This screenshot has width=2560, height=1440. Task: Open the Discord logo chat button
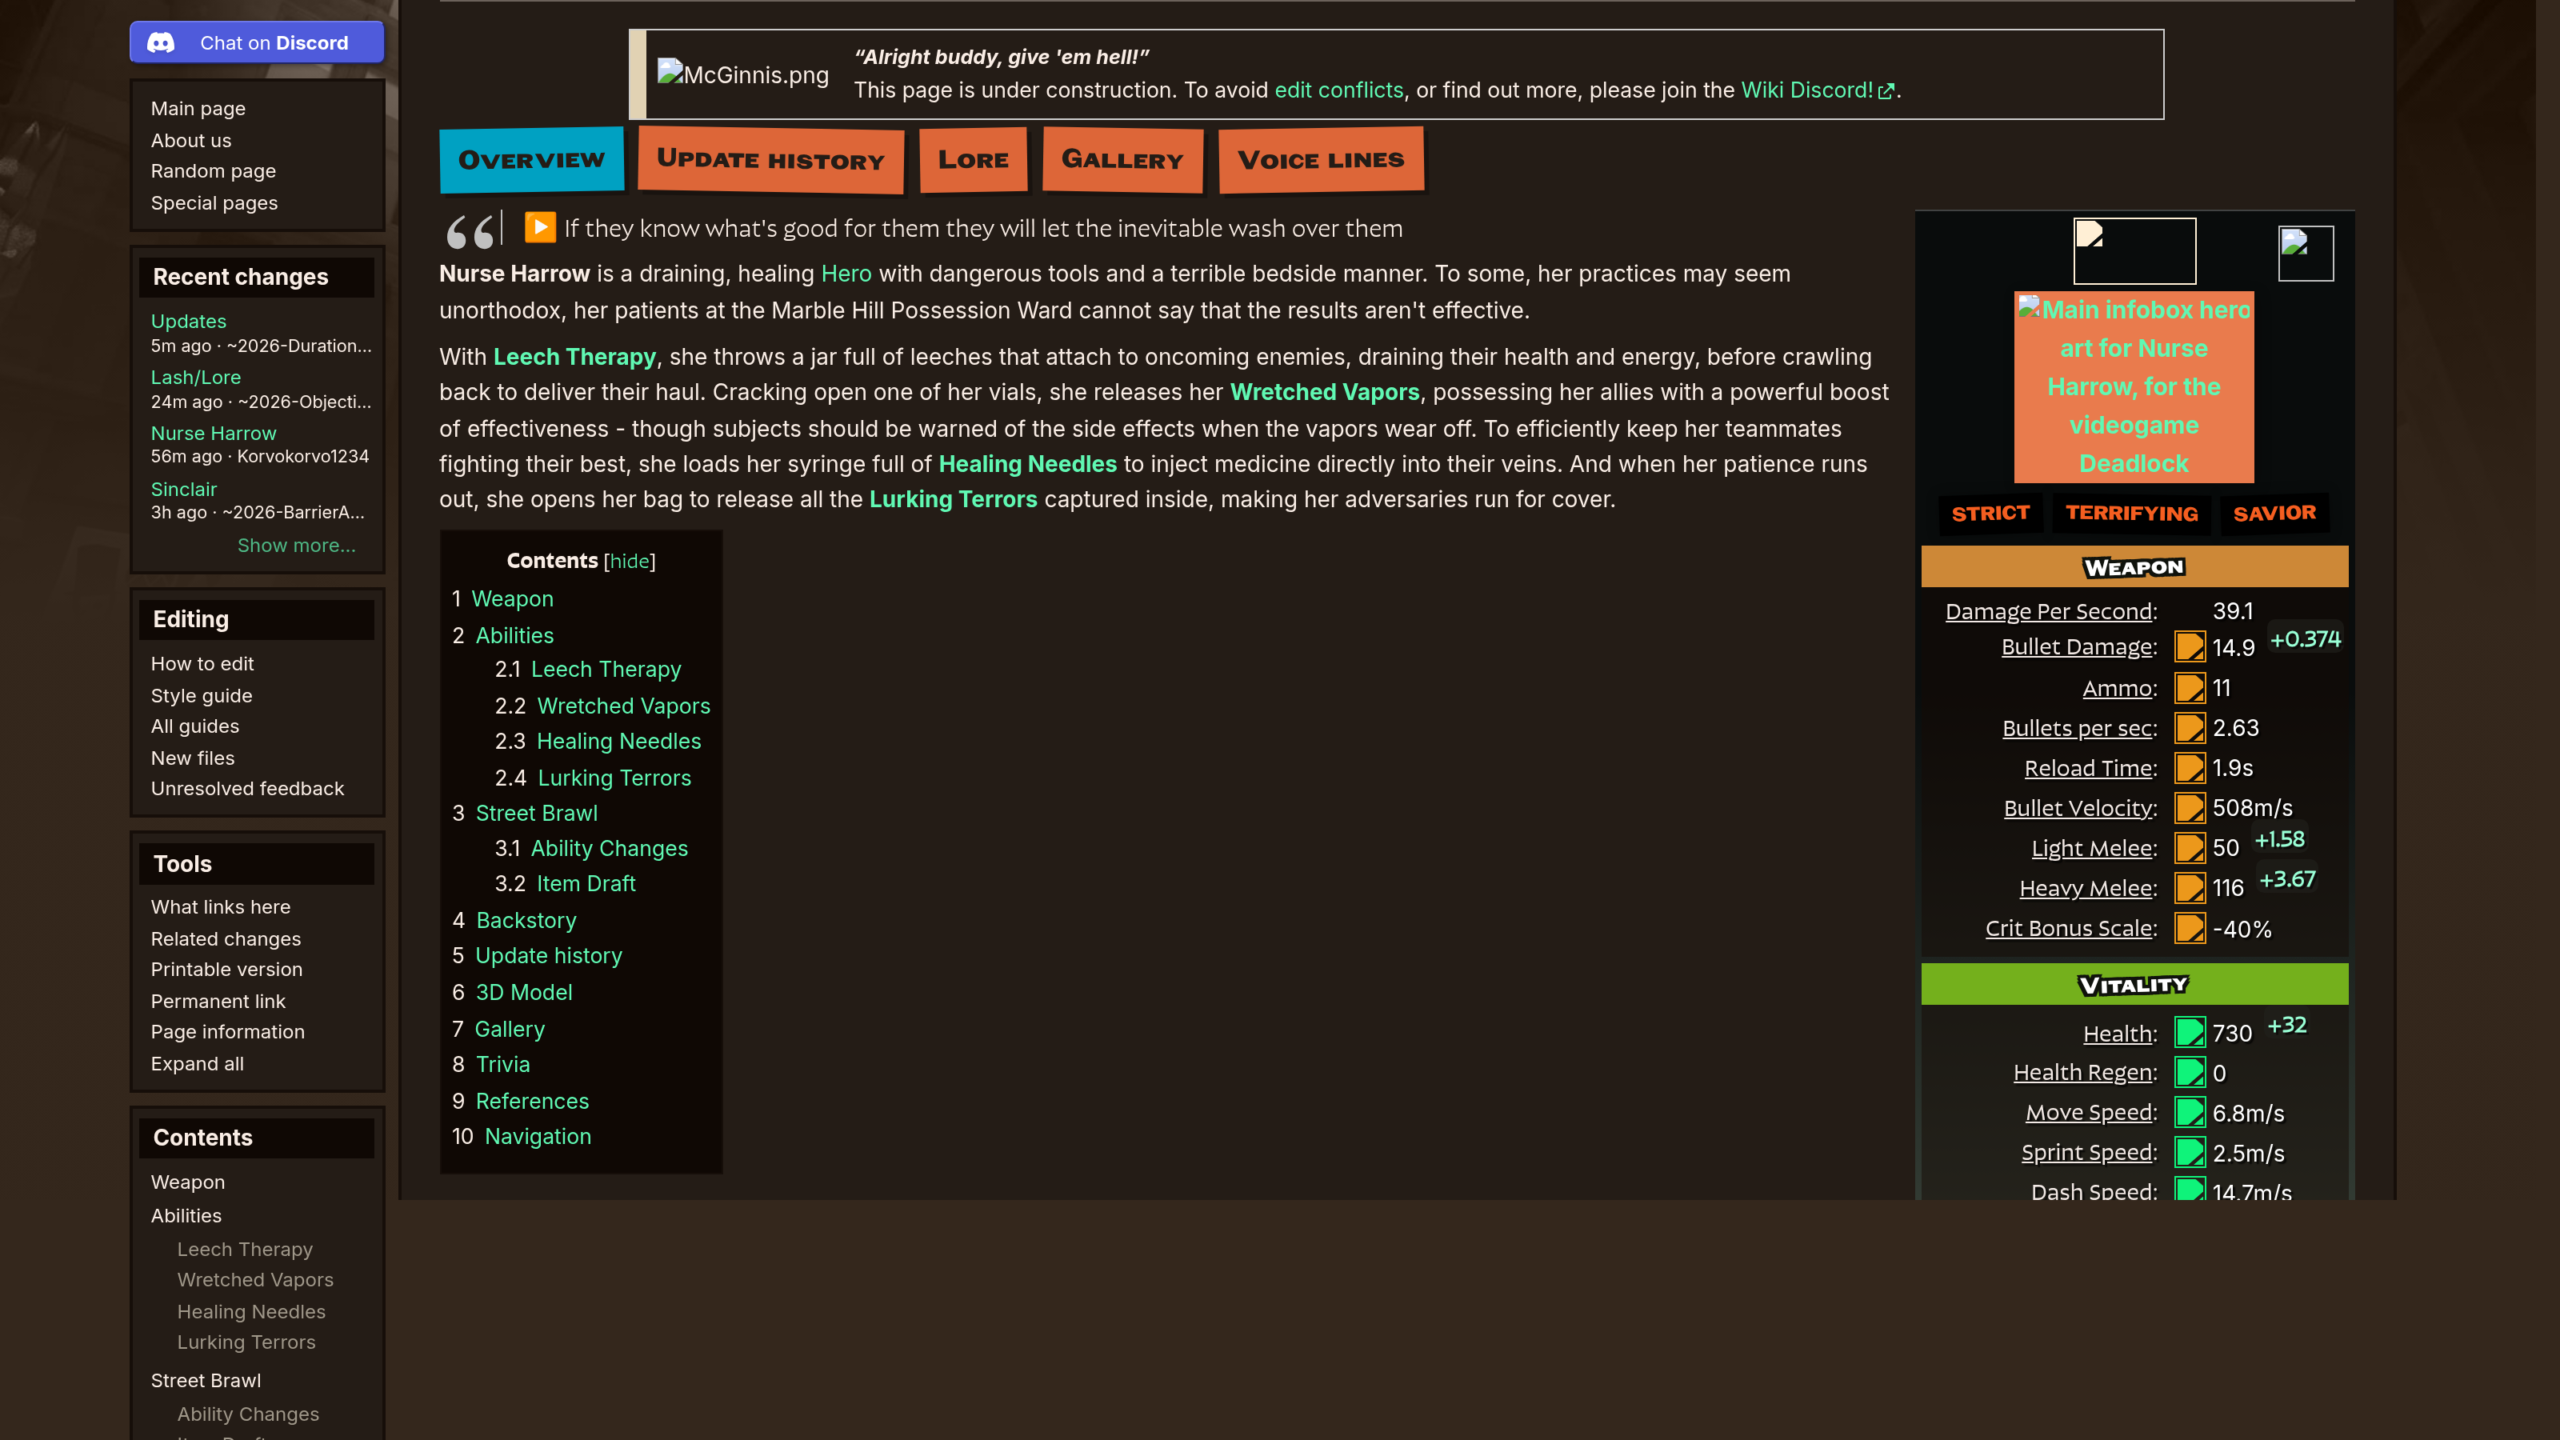click(257, 42)
